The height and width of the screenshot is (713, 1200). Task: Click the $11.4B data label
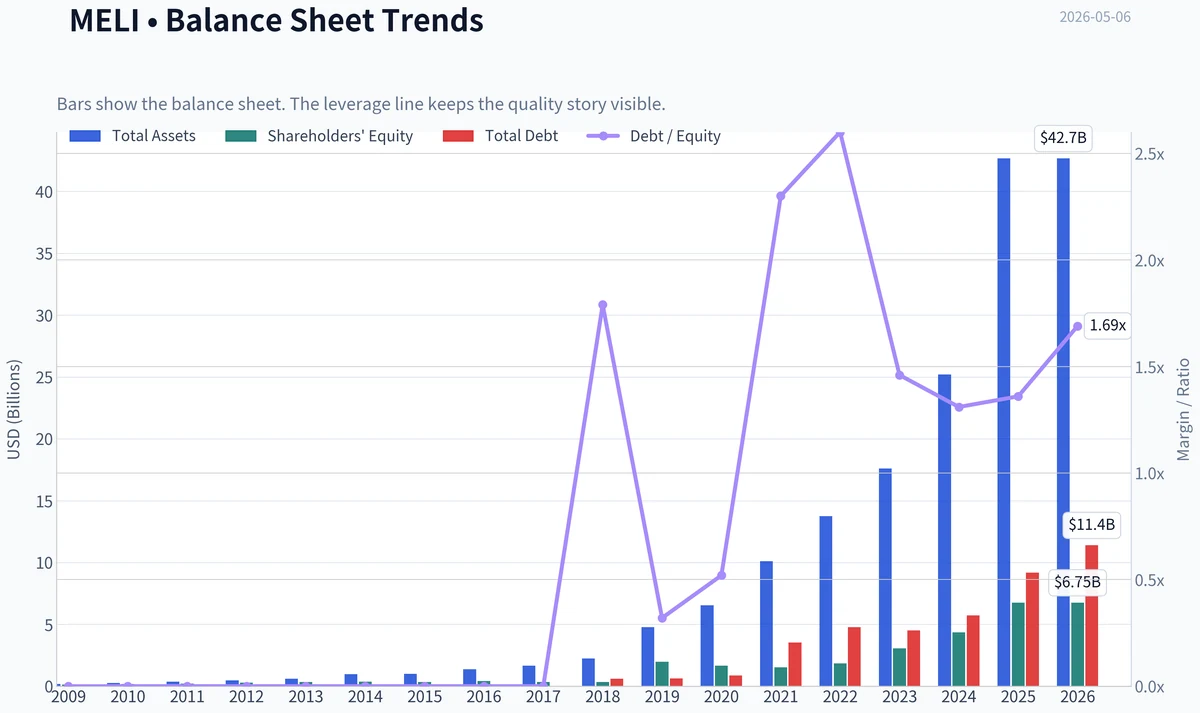tap(1092, 525)
